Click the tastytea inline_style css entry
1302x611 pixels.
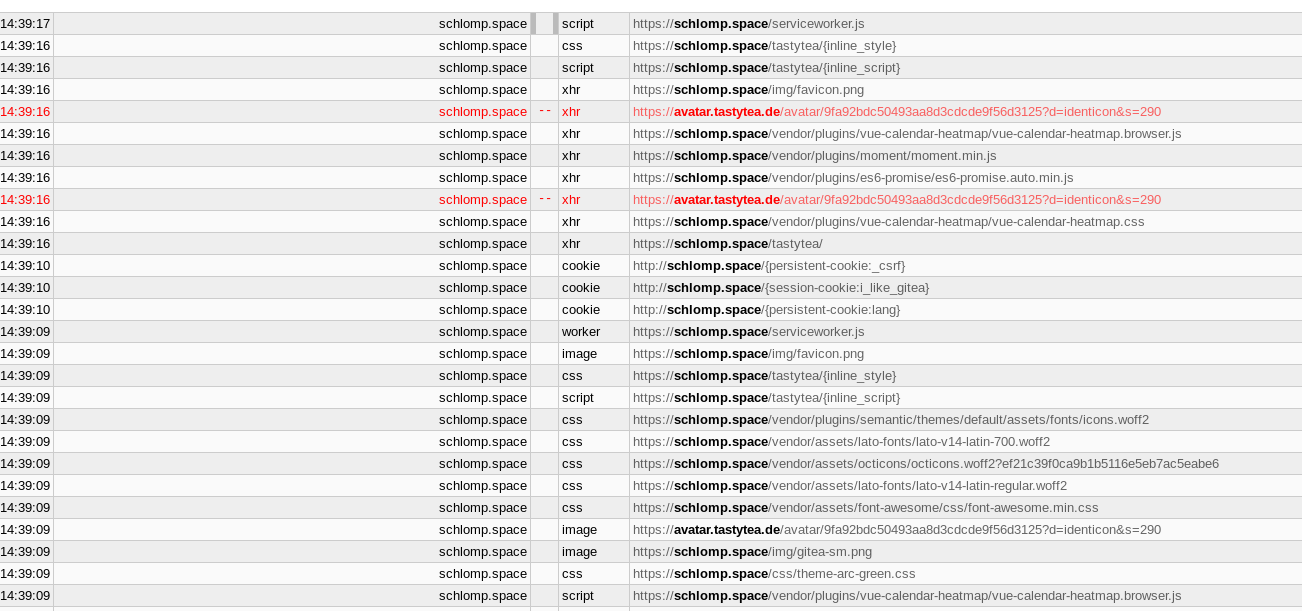(763, 45)
